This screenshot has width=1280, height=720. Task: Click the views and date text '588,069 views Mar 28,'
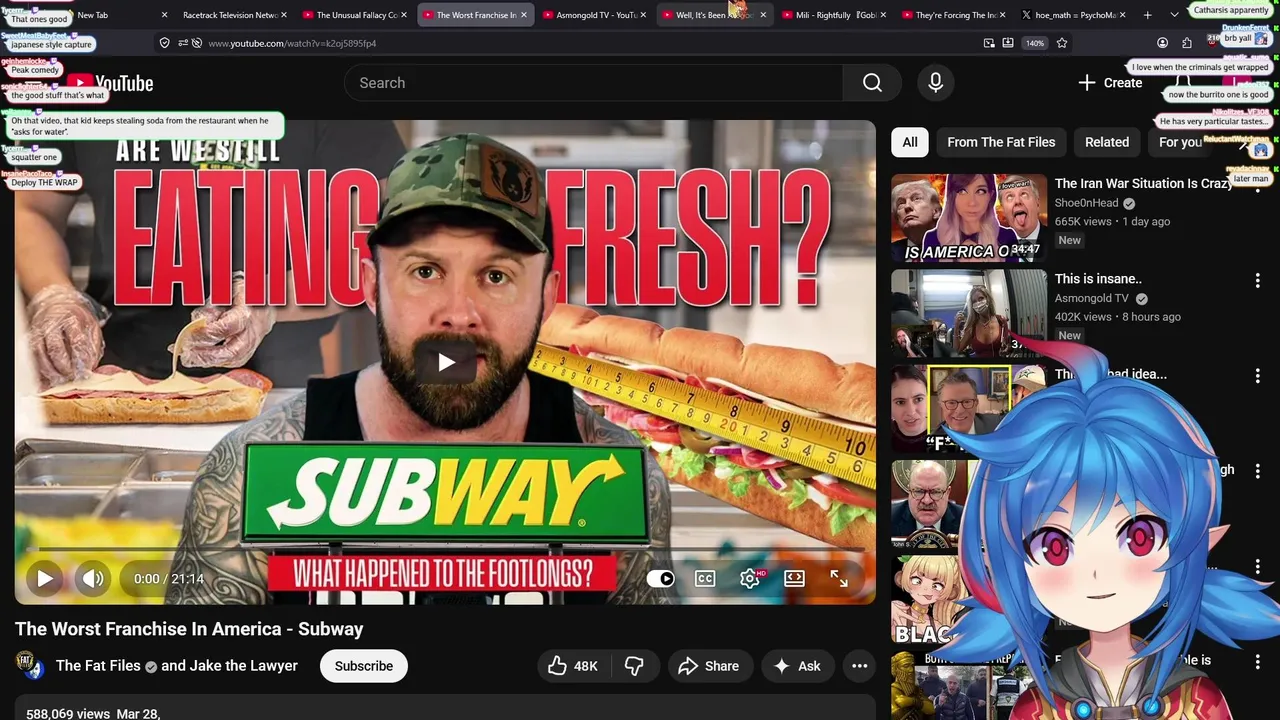(93, 714)
